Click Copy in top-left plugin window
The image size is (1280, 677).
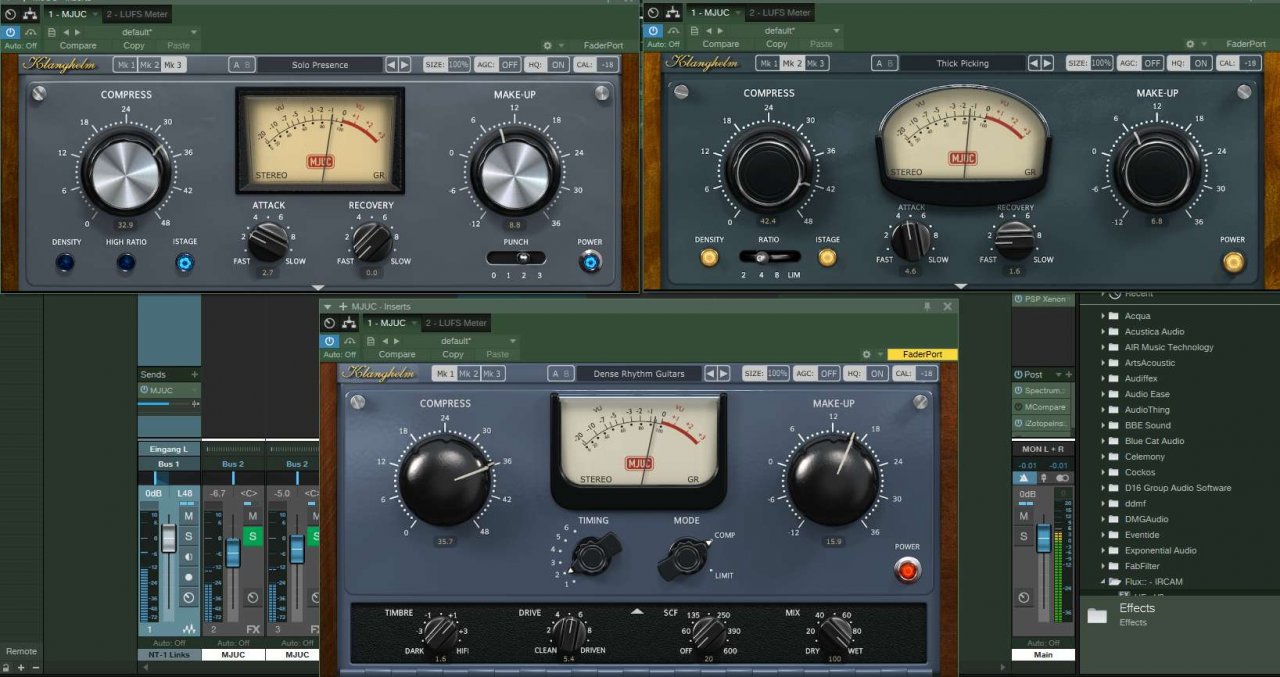click(x=134, y=45)
